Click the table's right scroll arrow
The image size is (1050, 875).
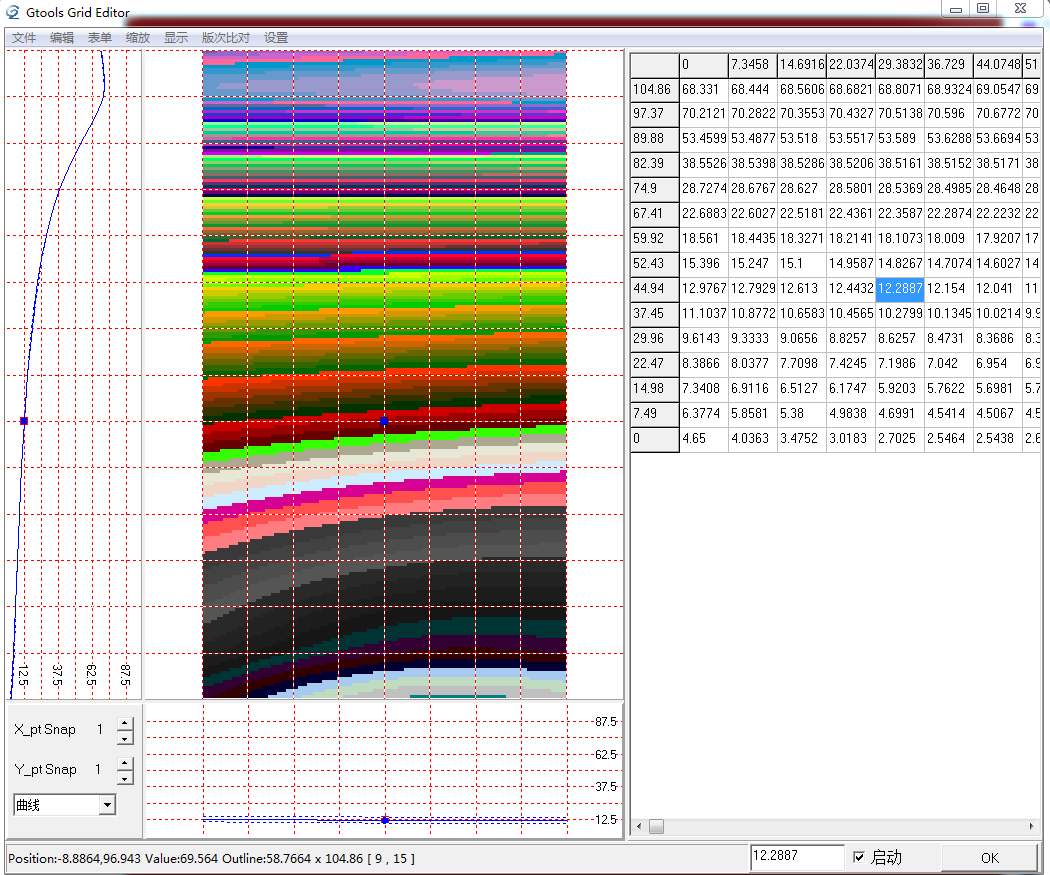(1032, 827)
